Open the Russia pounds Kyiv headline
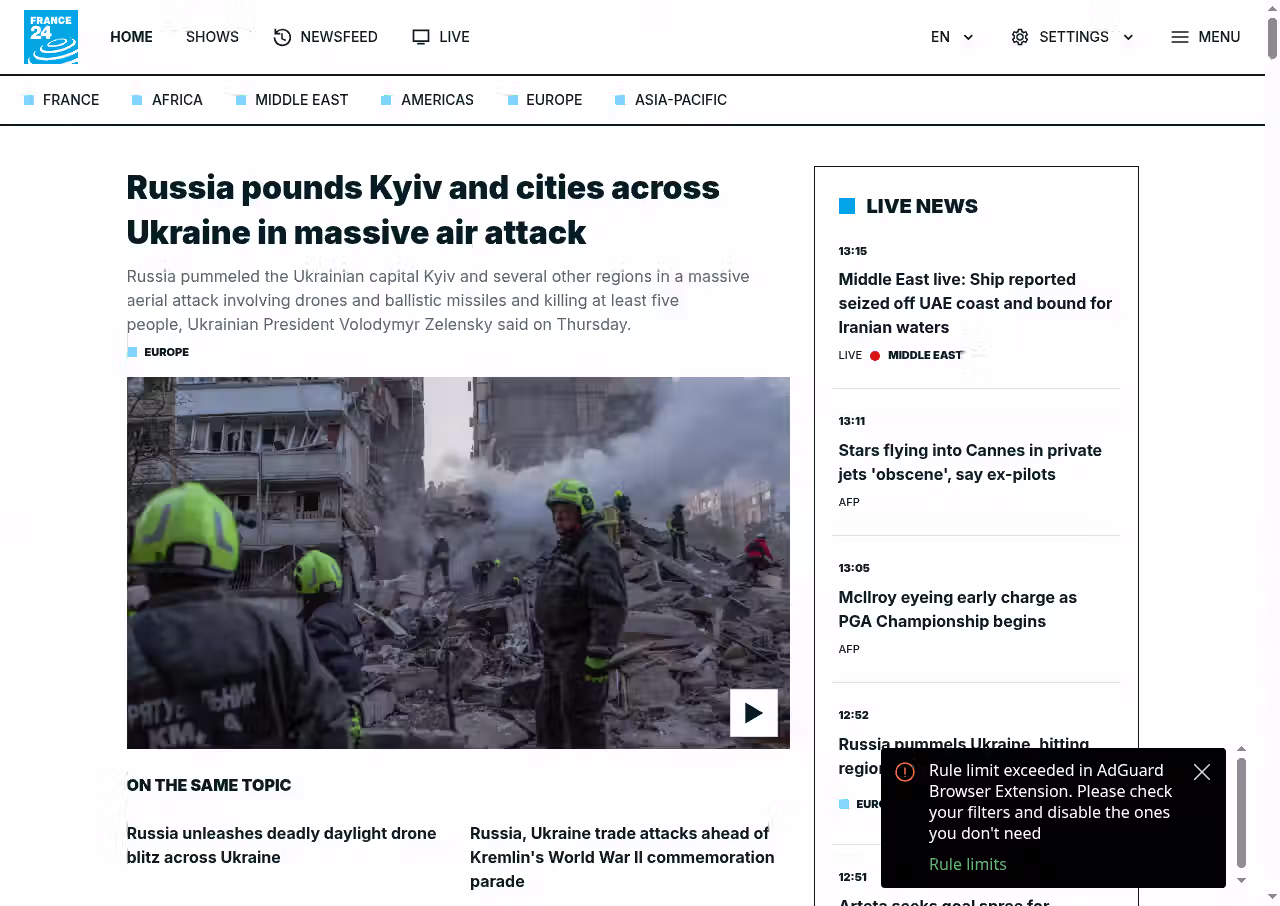Image resolution: width=1280 pixels, height=906 pixels. (x=423, y=210)
